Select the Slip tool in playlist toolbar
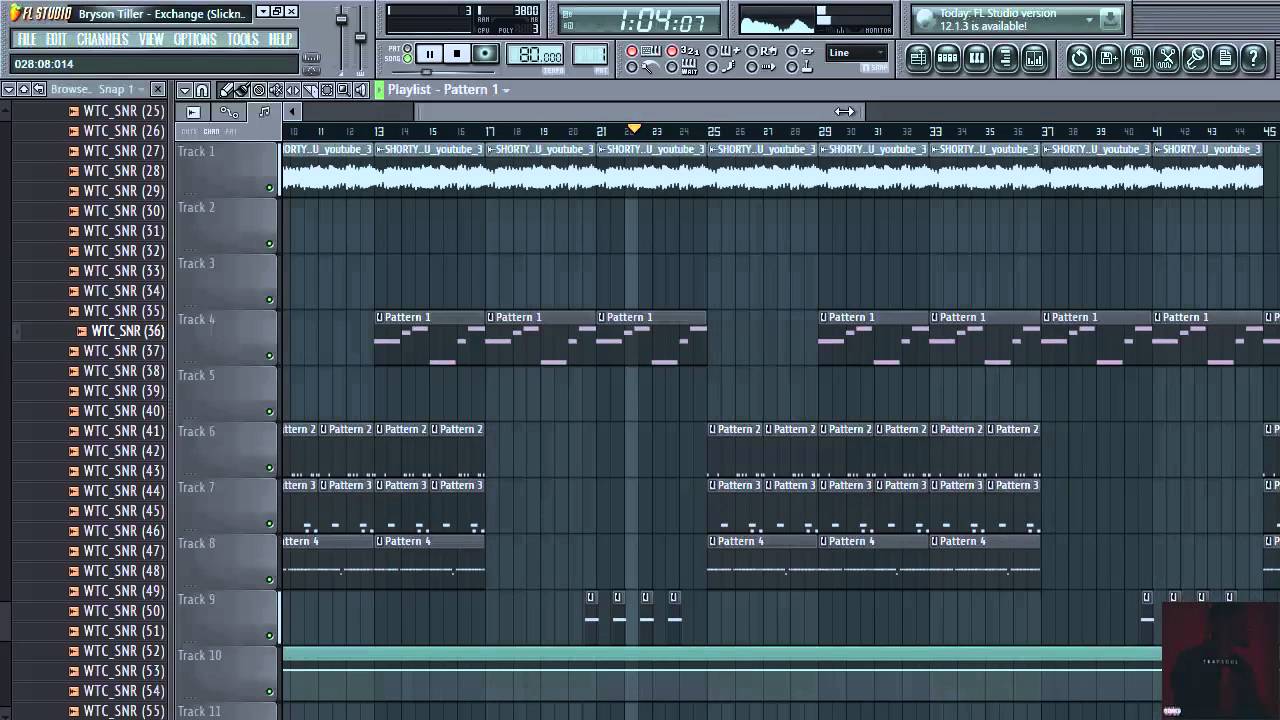The width and height of the screenshot is (1280, 720). click(293, 90)
